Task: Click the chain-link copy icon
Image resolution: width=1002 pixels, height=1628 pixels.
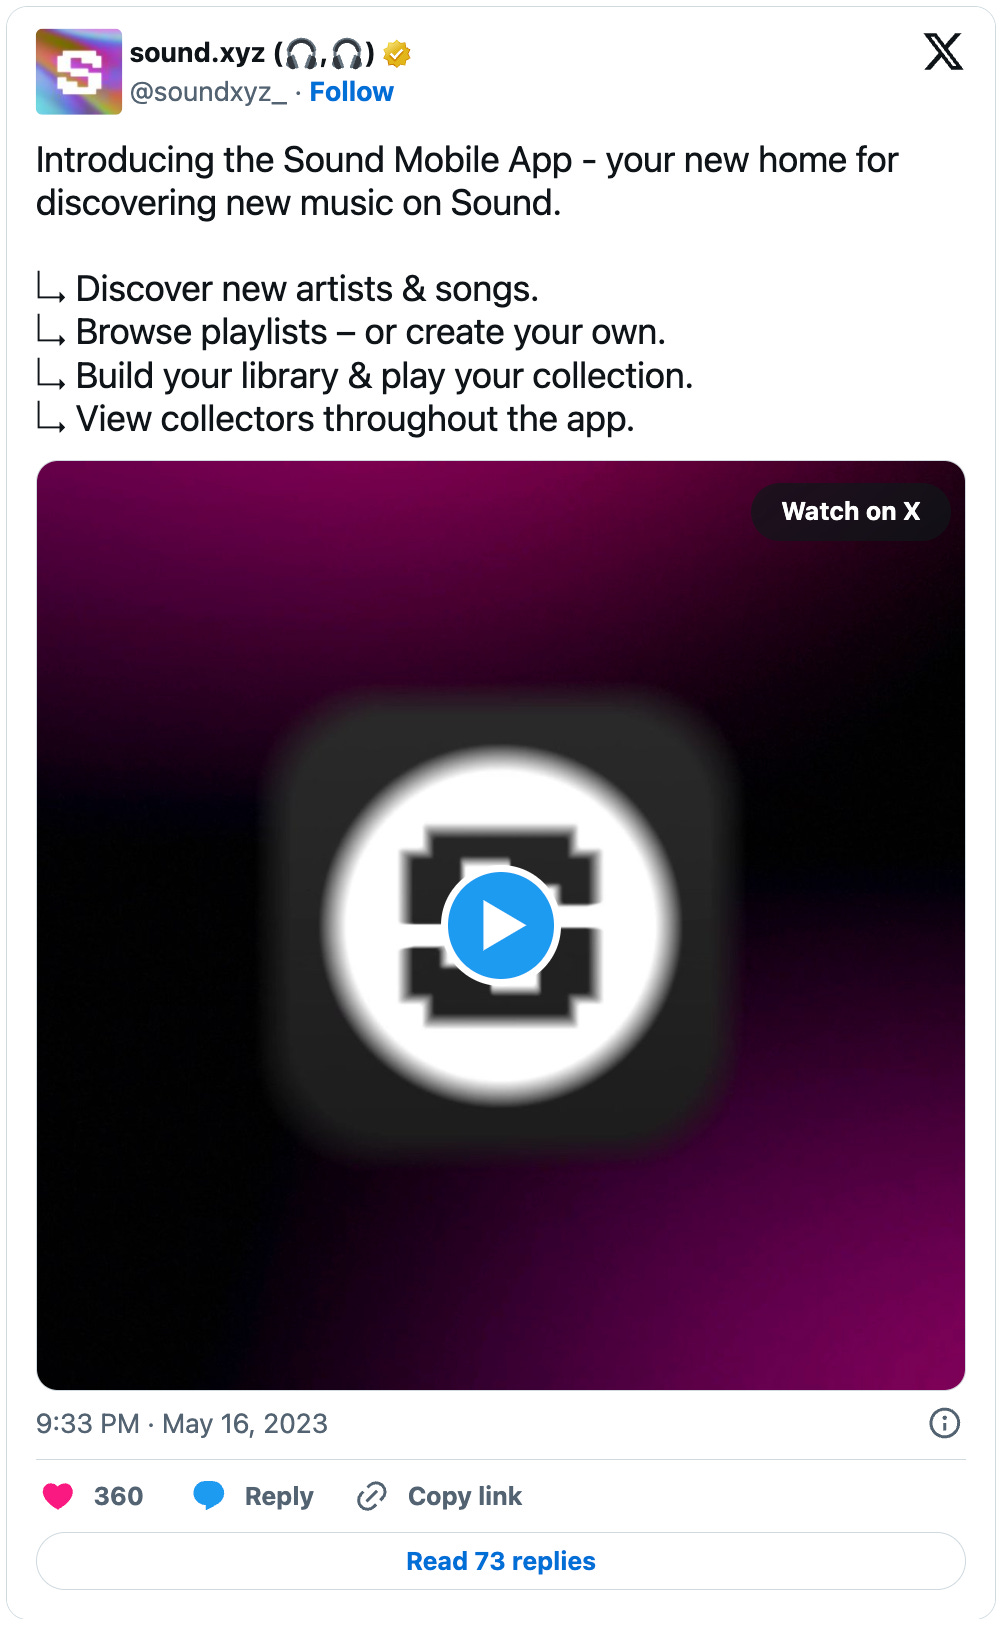Action: tap(371, 1496)
